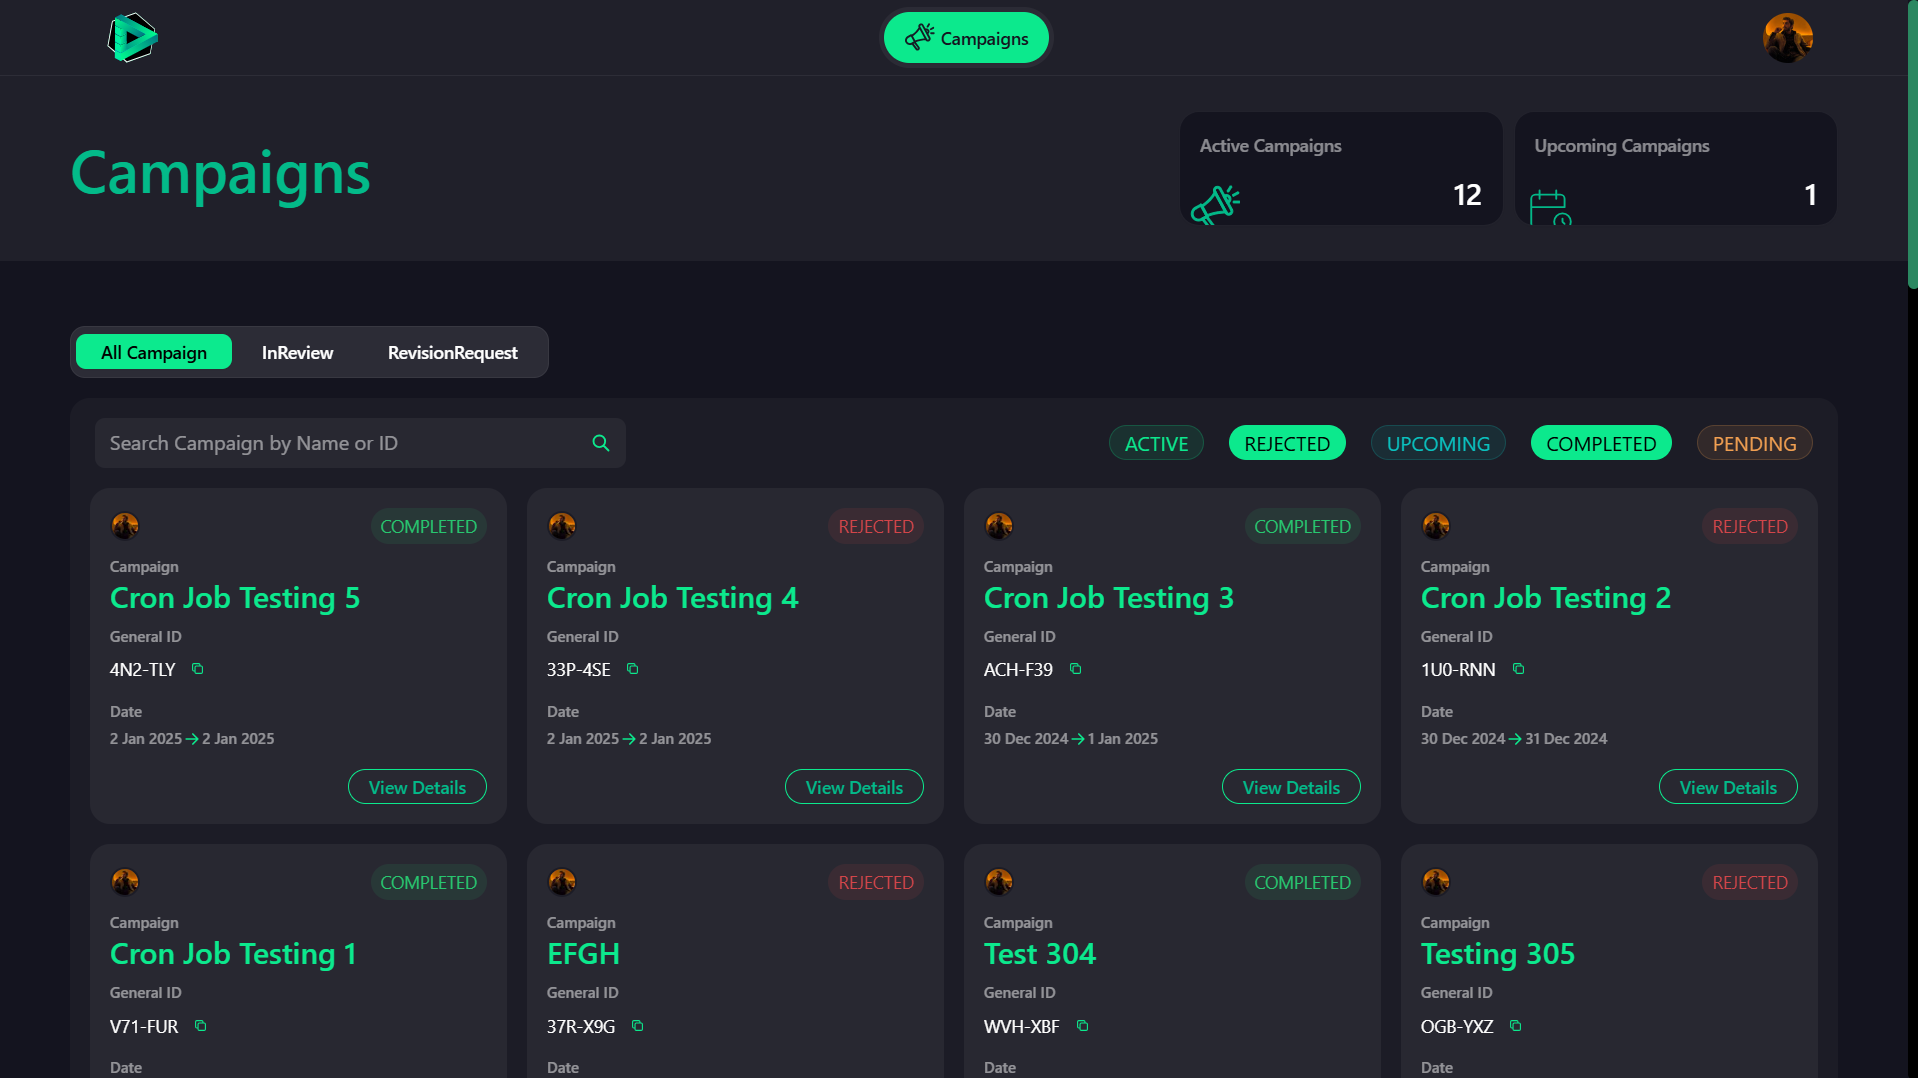Image resolution: width=1918 pixels, height=1078 pixels.
Task: Toggle the PENDING status filter
Action: [x=1755, y=443]
